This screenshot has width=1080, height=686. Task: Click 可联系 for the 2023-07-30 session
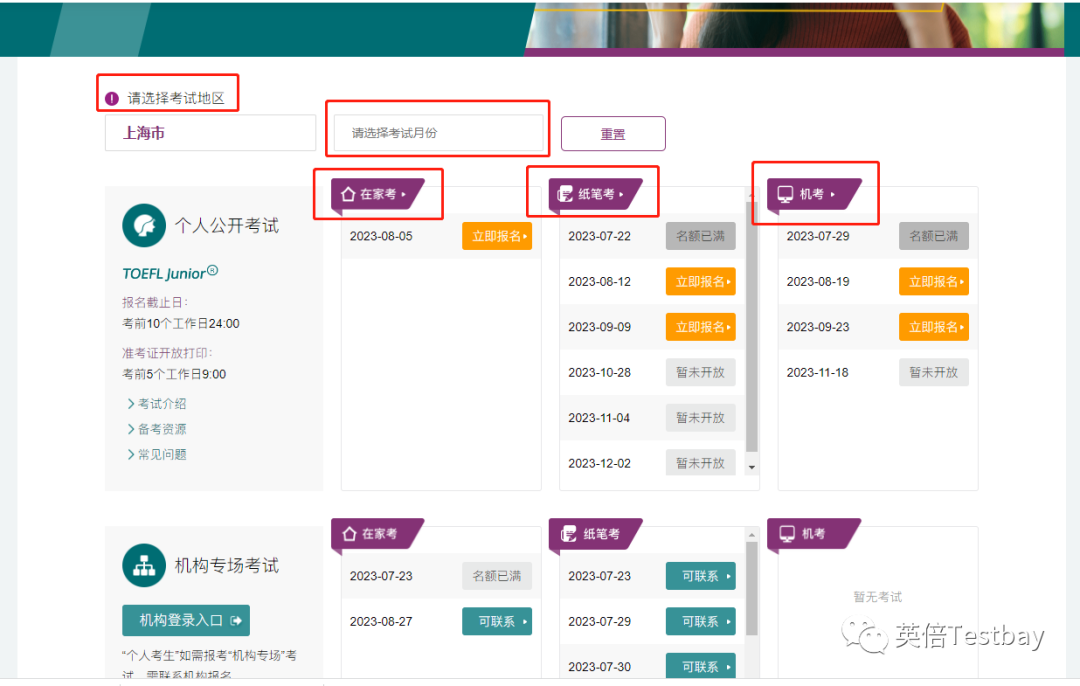[x=700, y=666]
